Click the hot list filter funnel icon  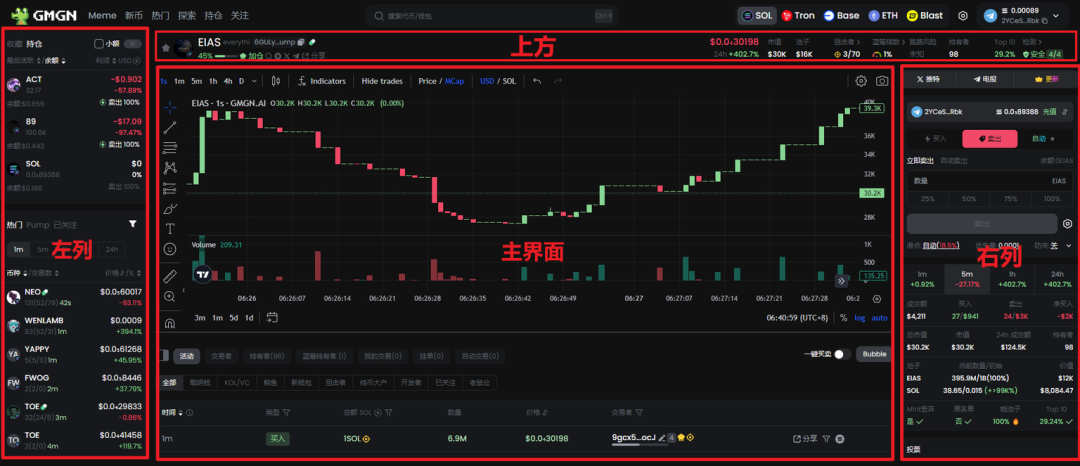[132, 224]
